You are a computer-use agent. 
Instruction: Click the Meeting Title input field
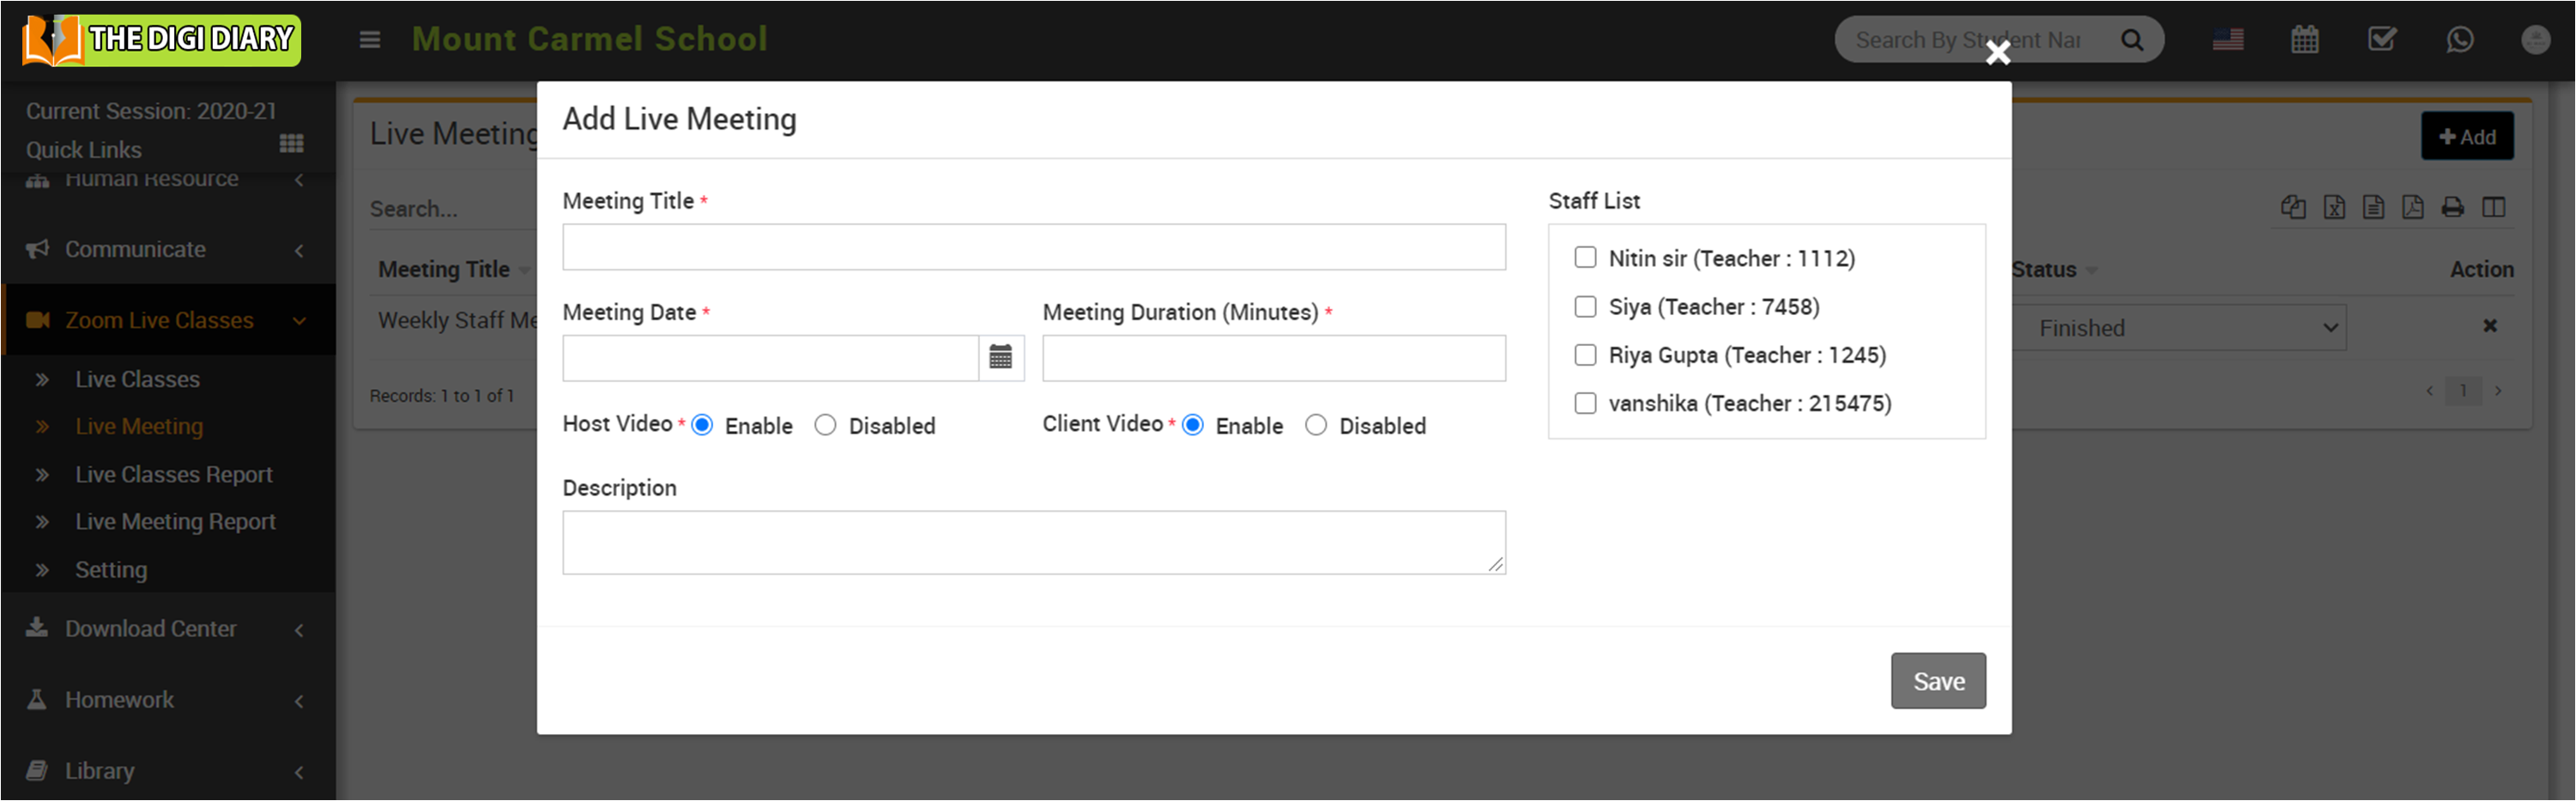[x=1033, y=247]
